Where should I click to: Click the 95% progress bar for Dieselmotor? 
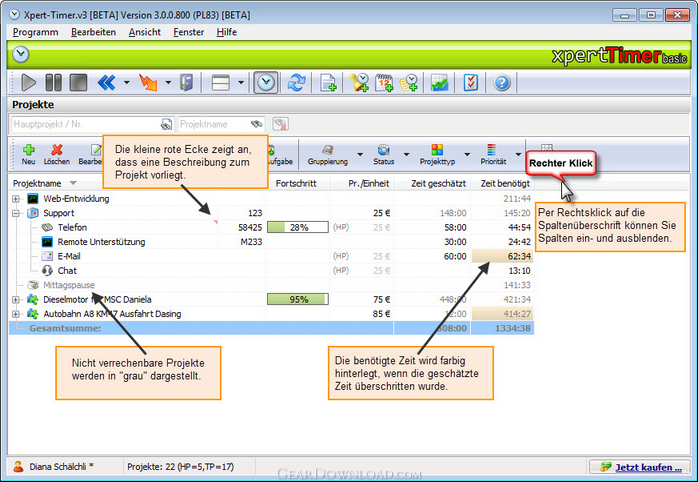[x=298, y=300]
